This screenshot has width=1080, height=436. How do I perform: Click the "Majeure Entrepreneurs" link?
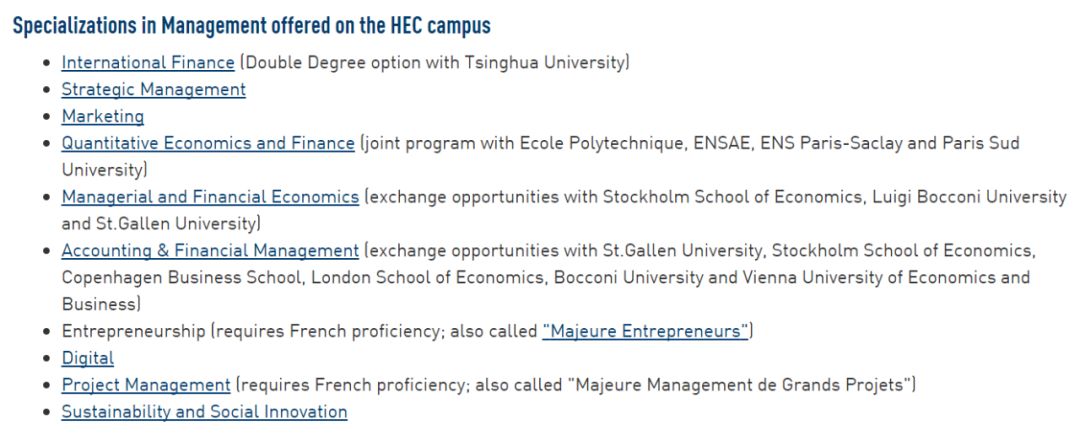pyautogui.click(x=645, y=331)
